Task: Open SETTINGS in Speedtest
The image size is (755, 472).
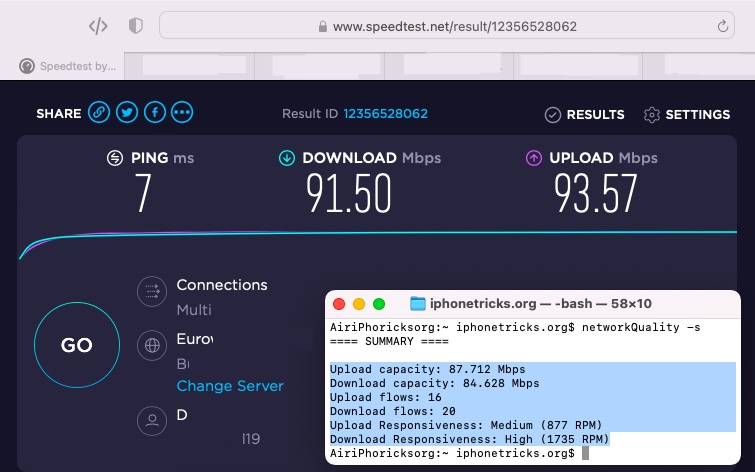Action: (x=687, y=115)
